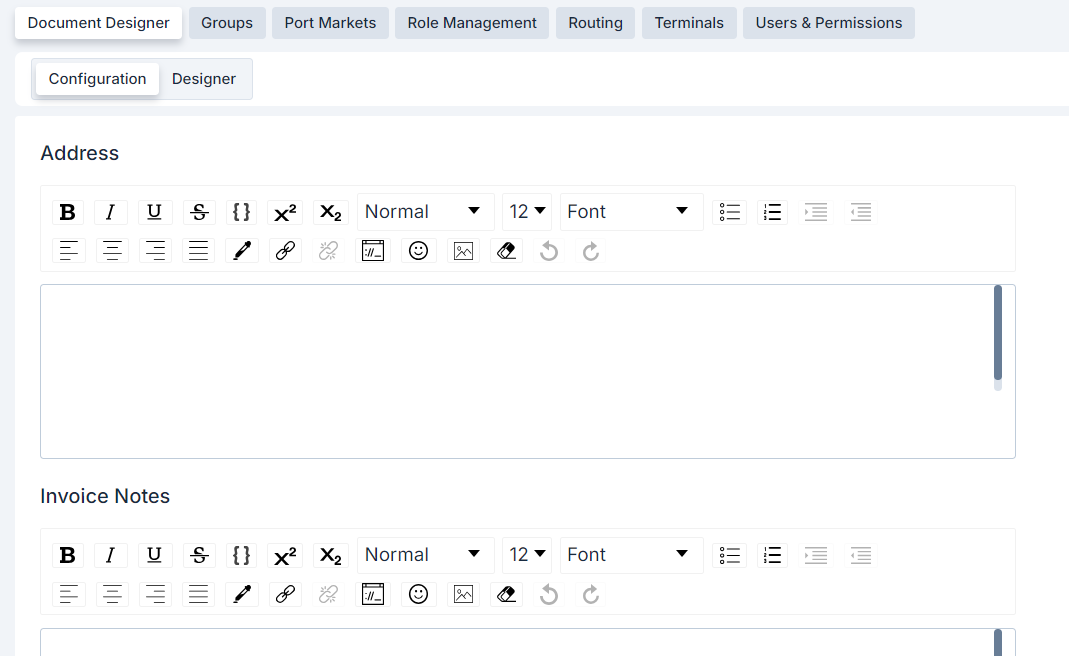The height and width of the screenshot is (656, 1069).
Task: Open font size 12 dropdown in Address editor
Action: point(527,212)
